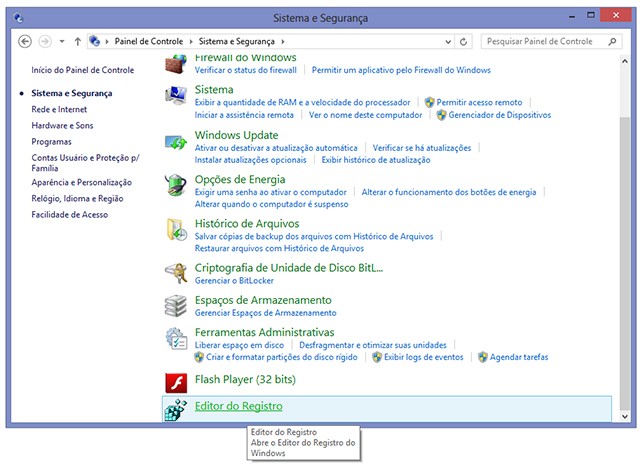Click the Windows Update icon

pyautogui.click(x=176, y=142)
